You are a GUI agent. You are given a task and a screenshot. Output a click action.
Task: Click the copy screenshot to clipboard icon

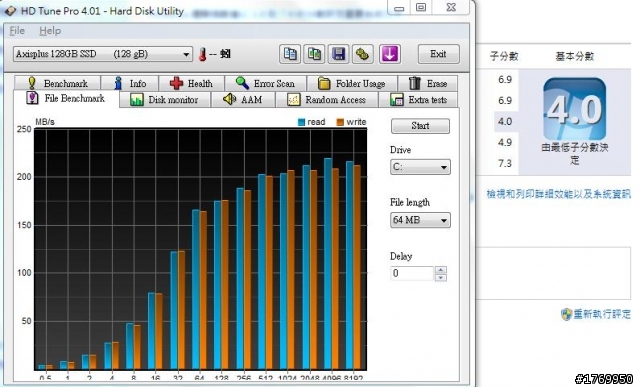[314, 54]
